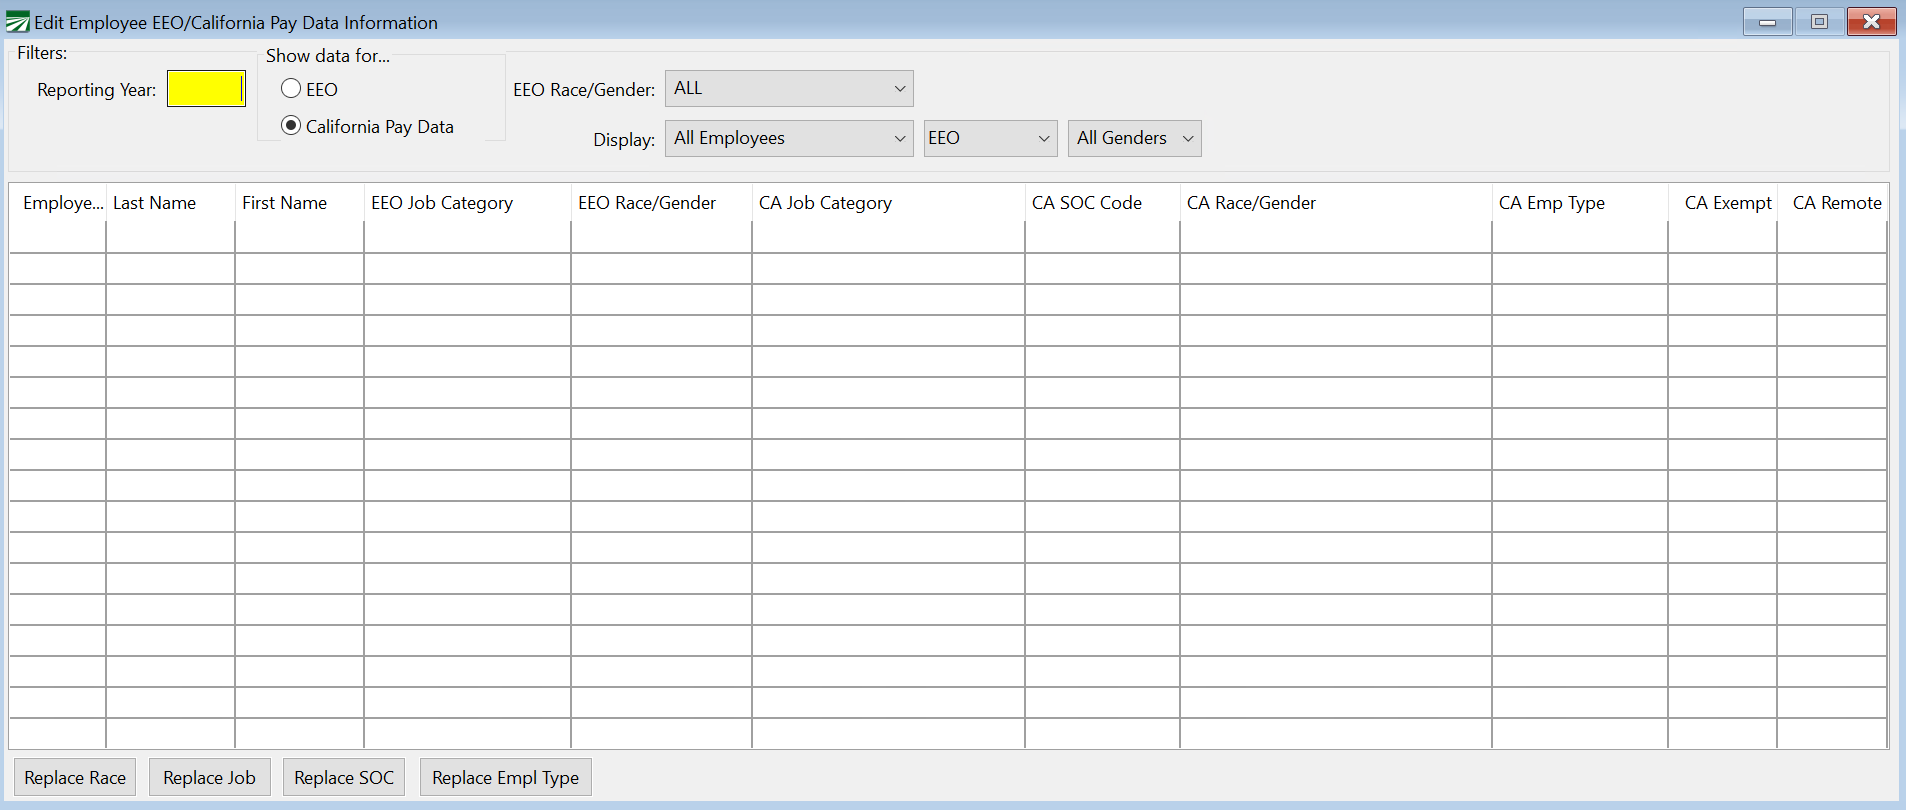Click the EEO Job Category column header
The image size is (1906, 810).
pos(442,203)
